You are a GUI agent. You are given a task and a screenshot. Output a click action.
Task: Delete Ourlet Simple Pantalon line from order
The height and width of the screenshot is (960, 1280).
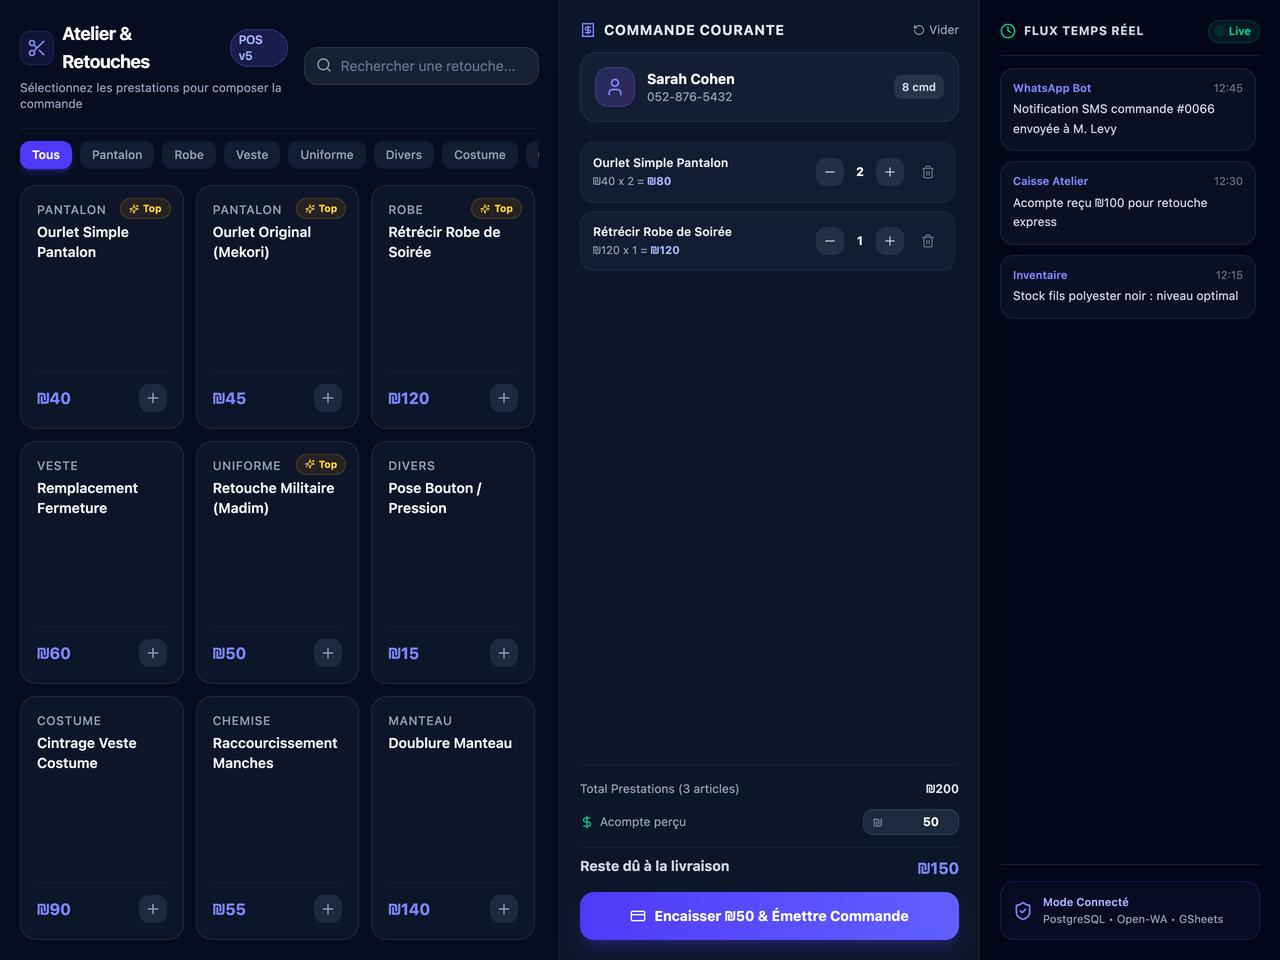928,172
